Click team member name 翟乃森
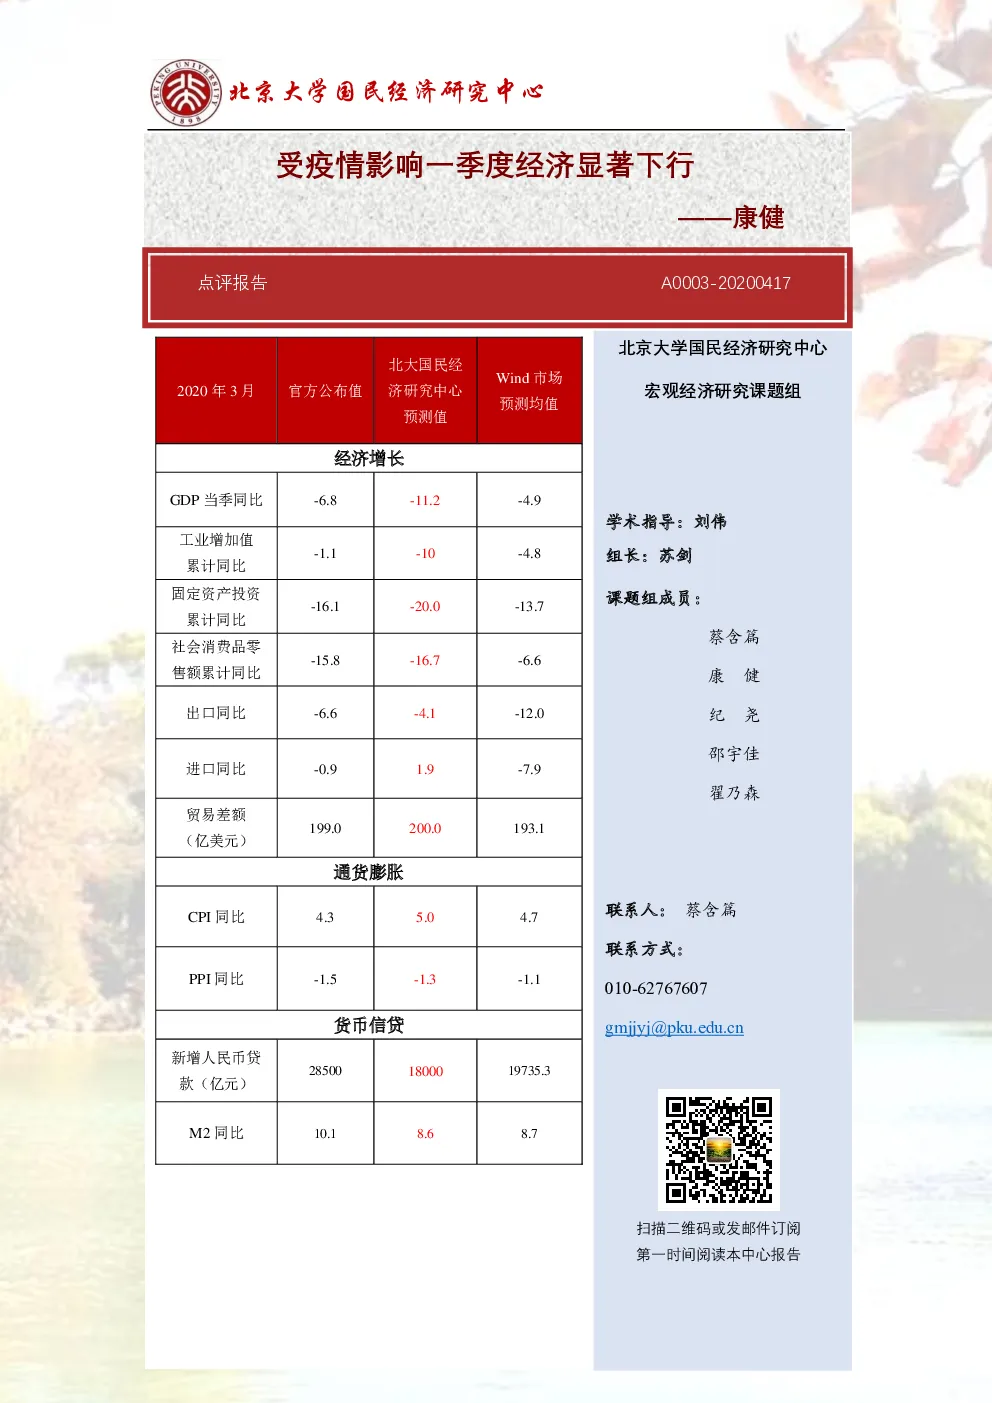This screenshot has height=1403, width=992. coord(734,792)
